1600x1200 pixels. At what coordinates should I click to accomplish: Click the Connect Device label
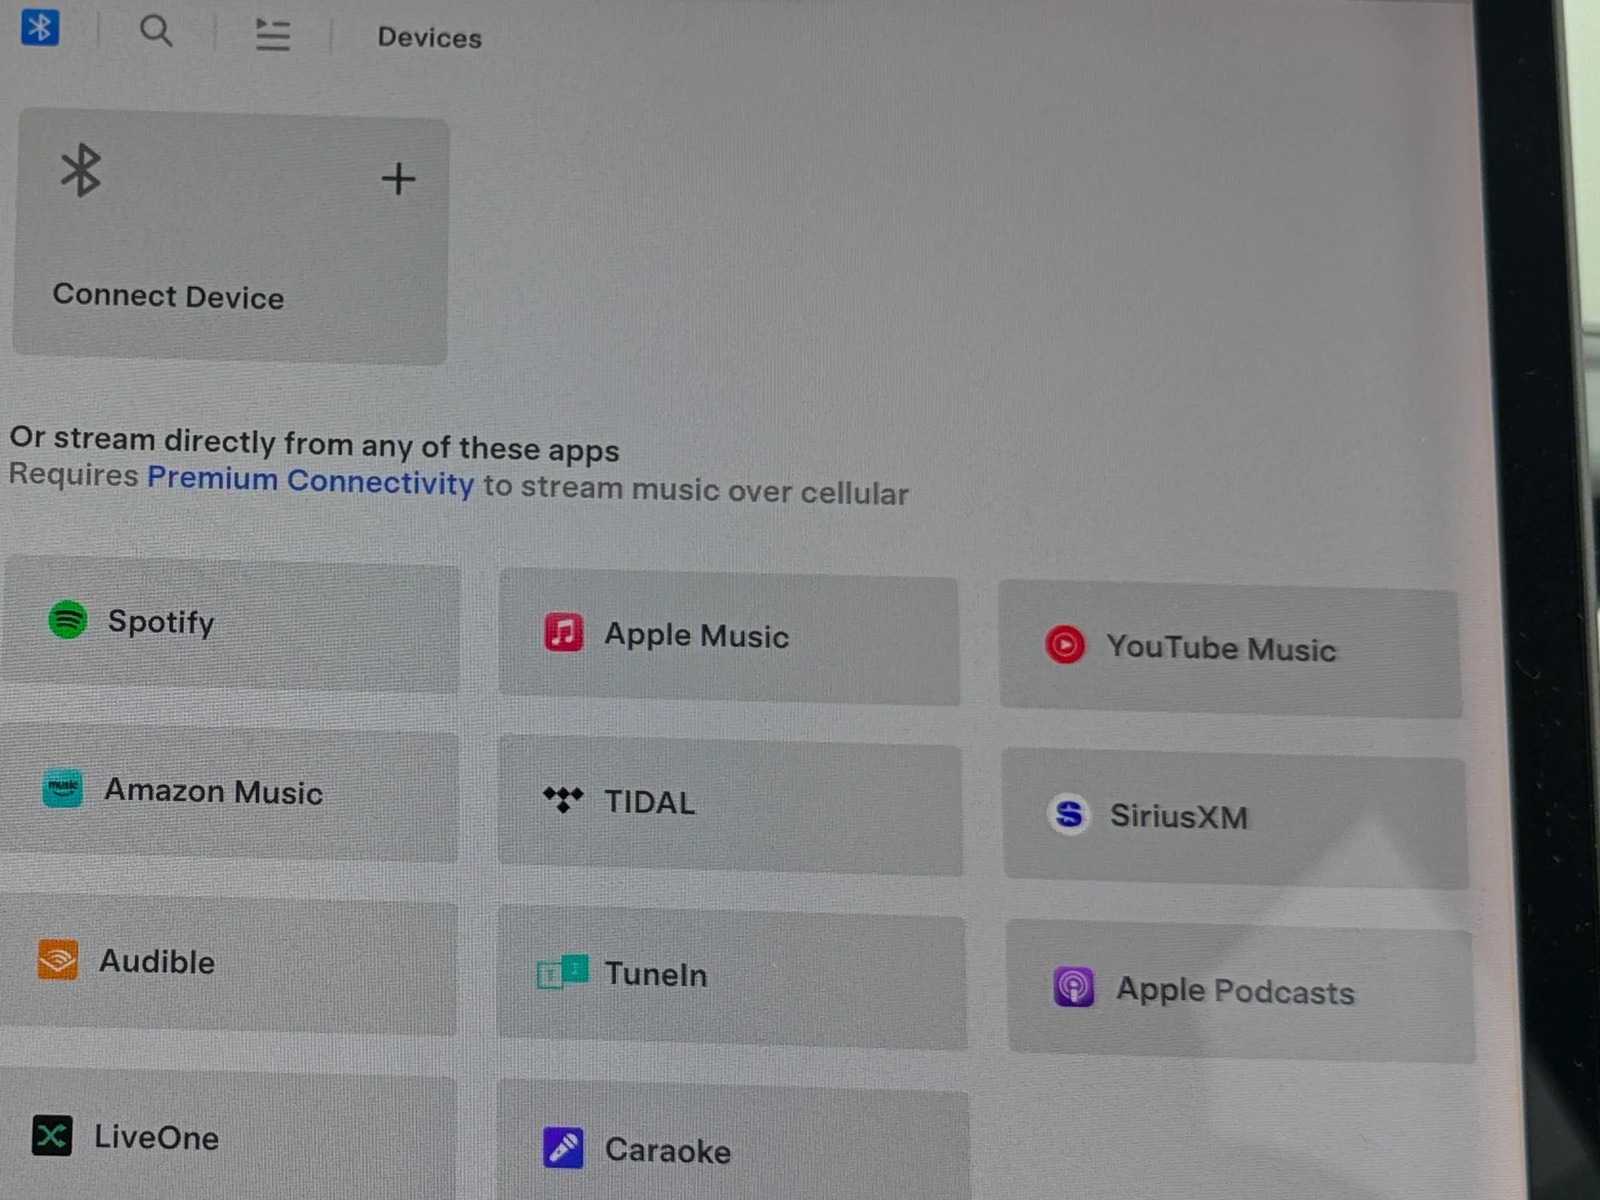pos(168,296)
